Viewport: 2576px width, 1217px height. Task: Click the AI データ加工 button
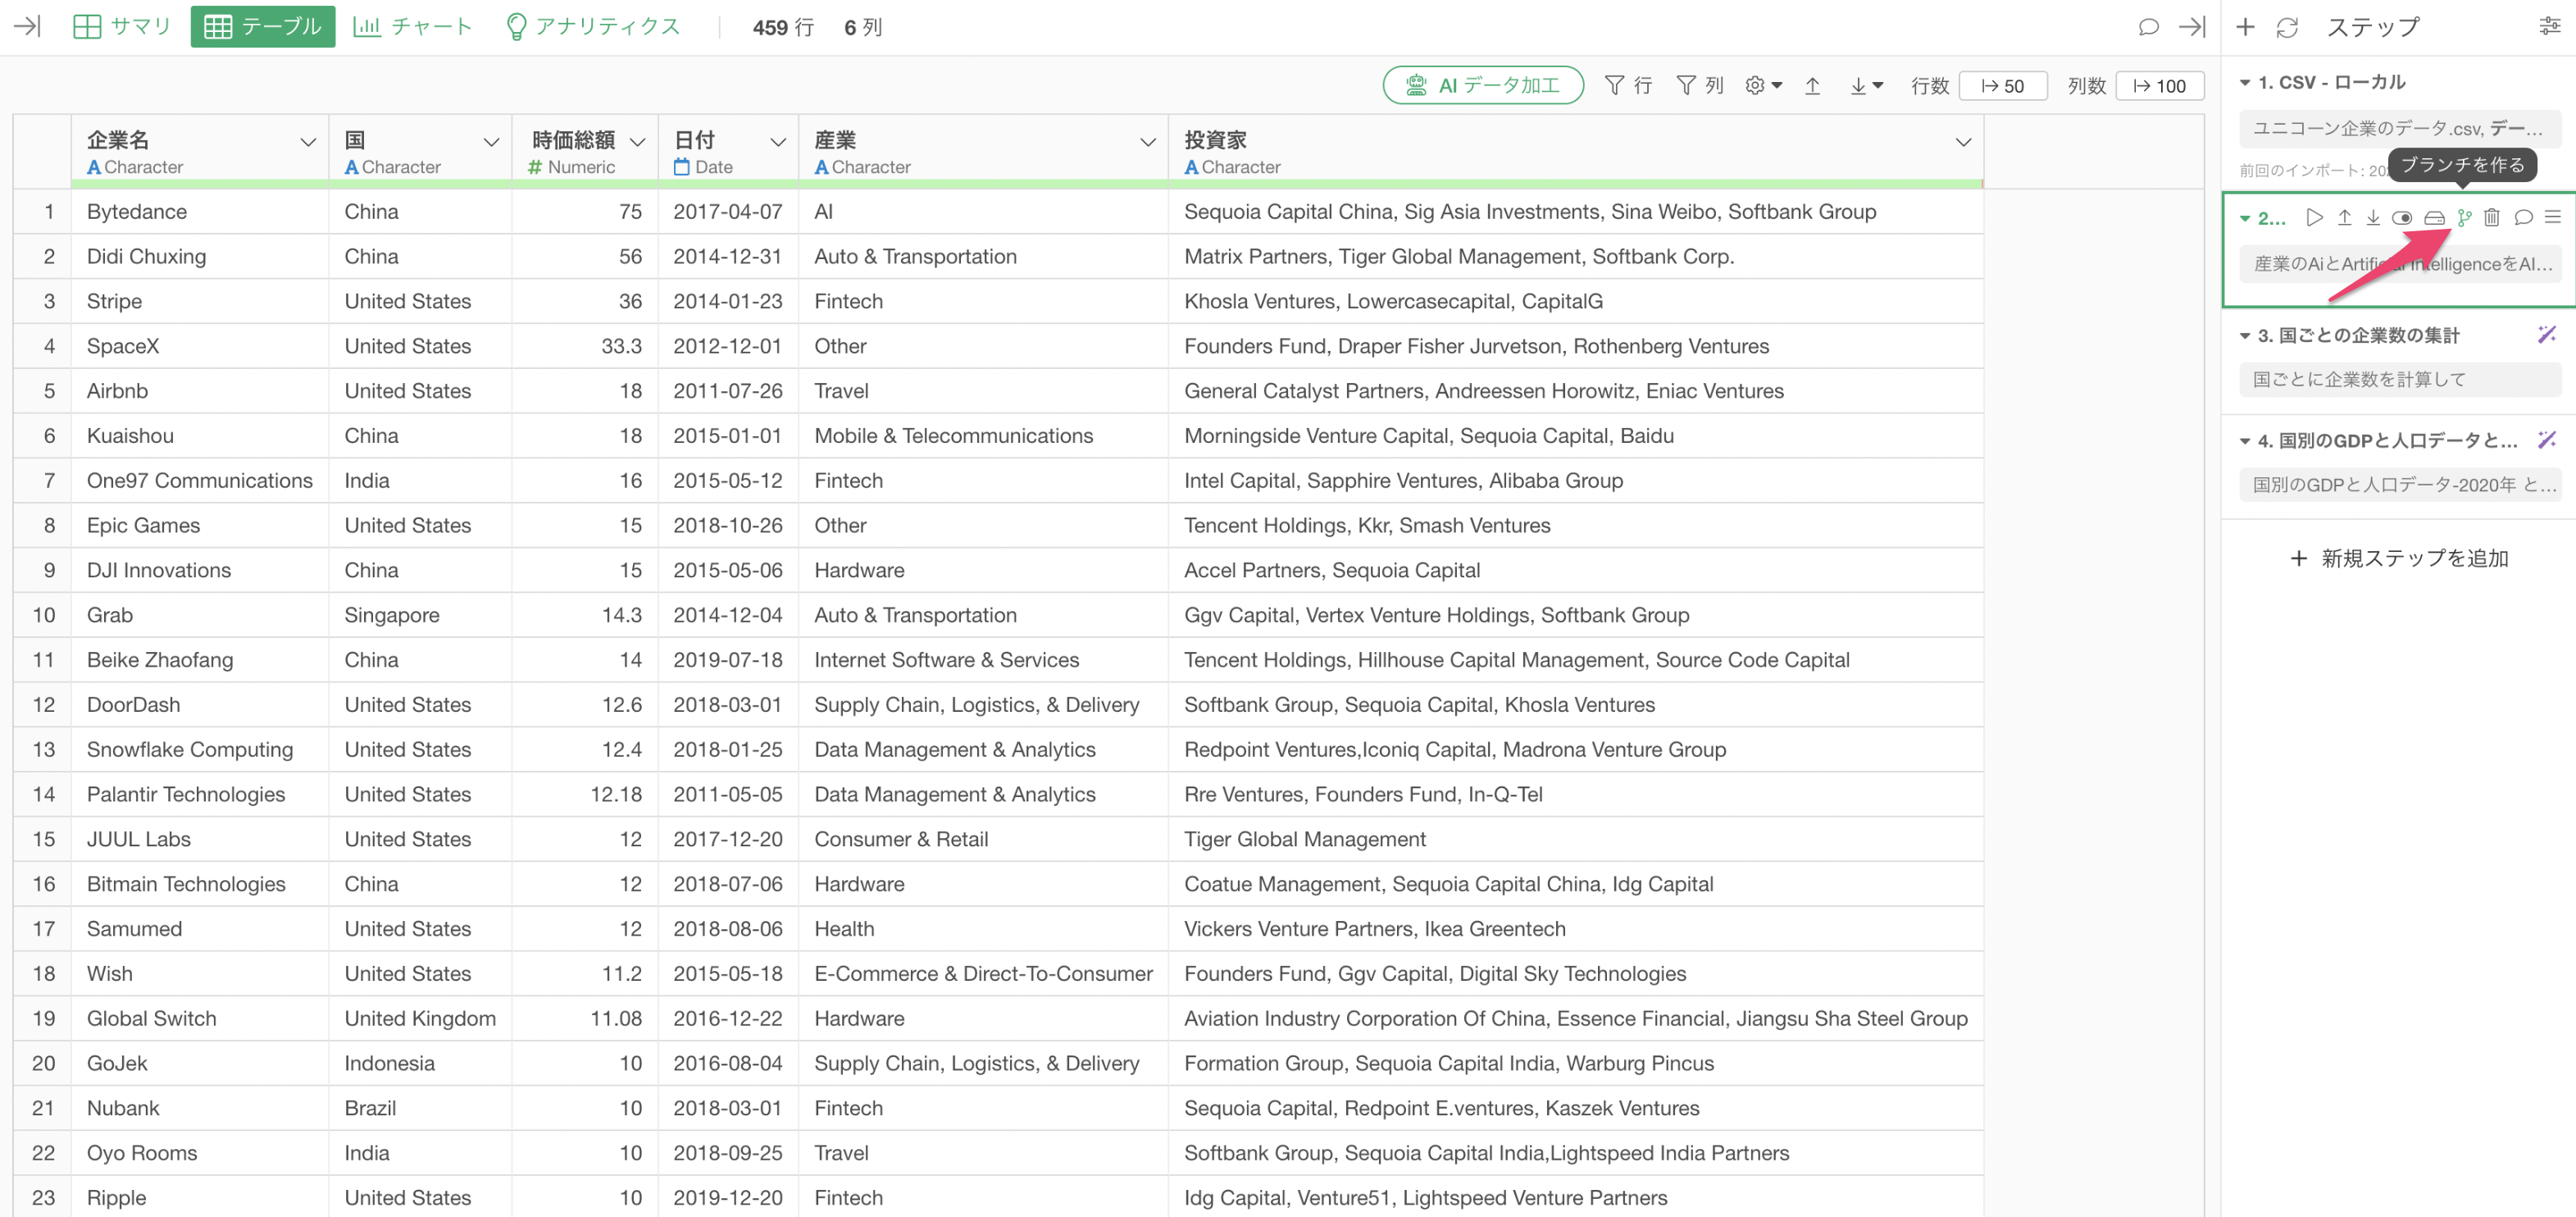point(1483,86)
